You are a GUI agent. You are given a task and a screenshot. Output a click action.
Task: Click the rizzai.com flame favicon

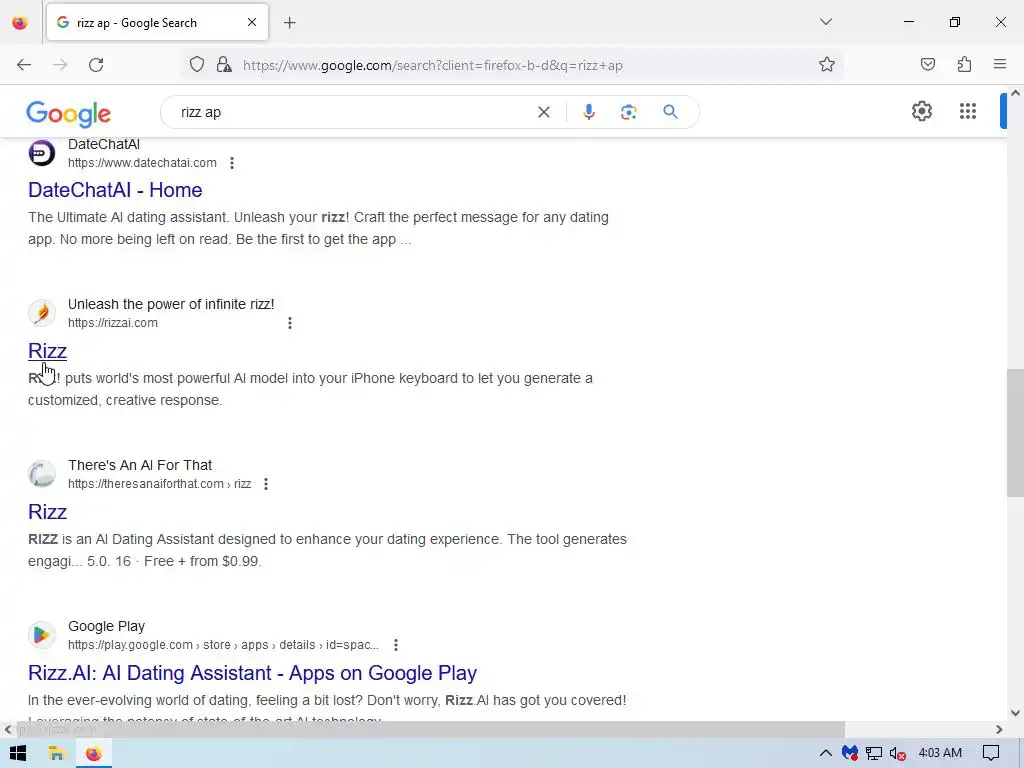(x=42, y=313)
